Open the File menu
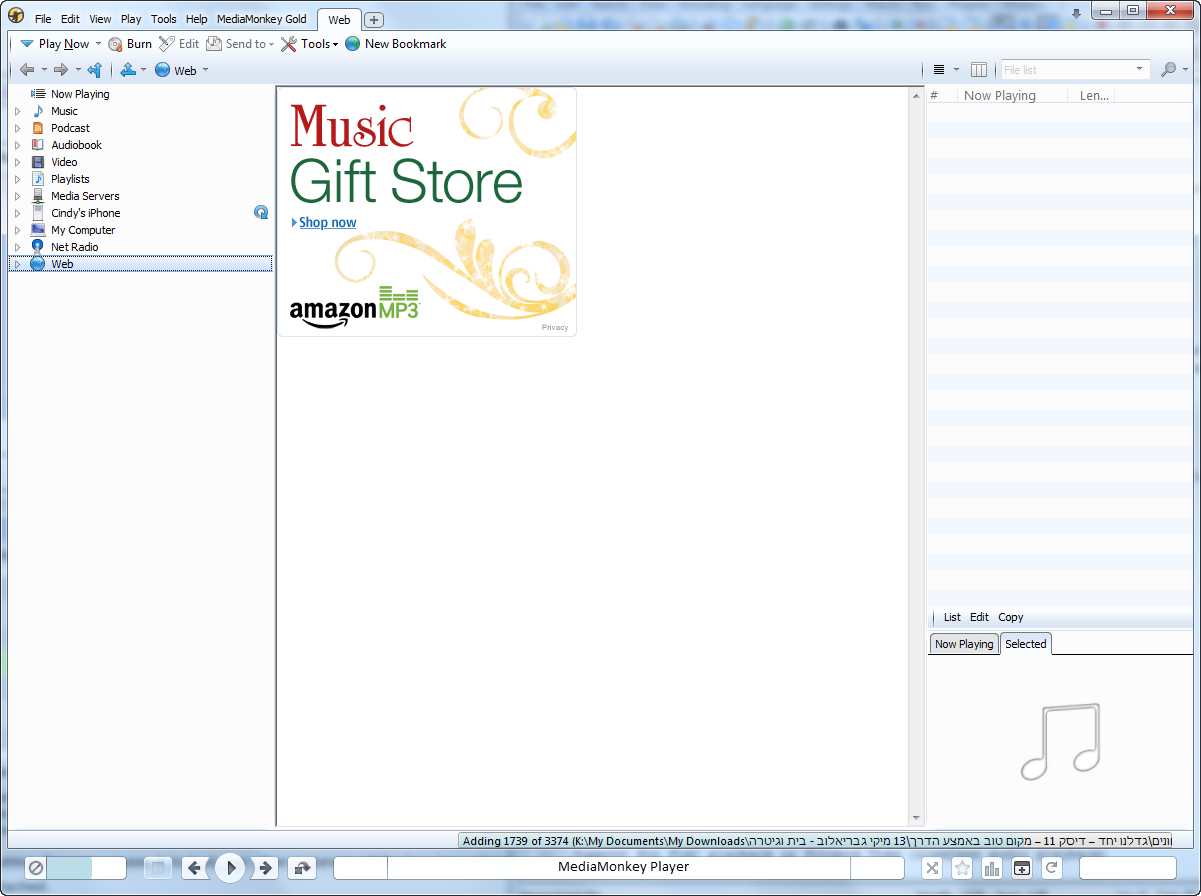The height and width of the screenshot is (896, 1201). (43, 19)
